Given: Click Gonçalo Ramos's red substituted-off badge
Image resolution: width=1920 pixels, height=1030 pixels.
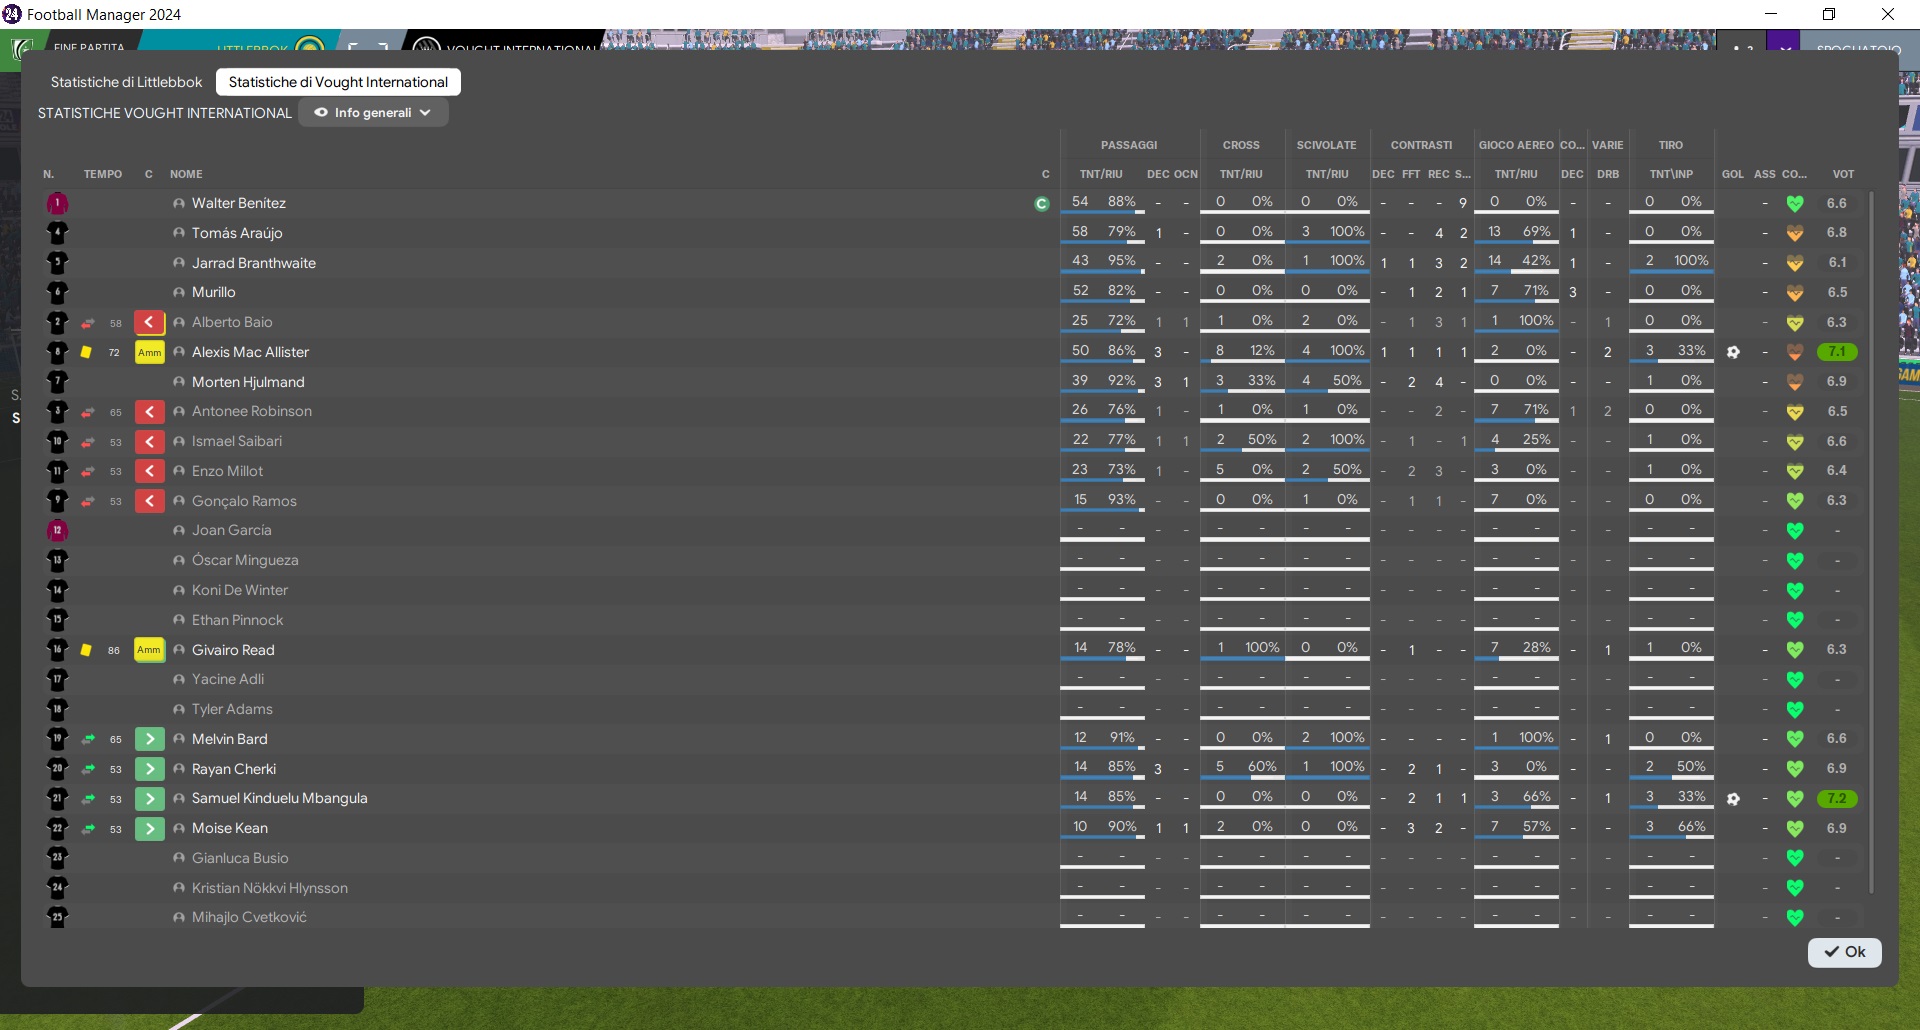Looking at the screenshot, I should pos(149,501).
